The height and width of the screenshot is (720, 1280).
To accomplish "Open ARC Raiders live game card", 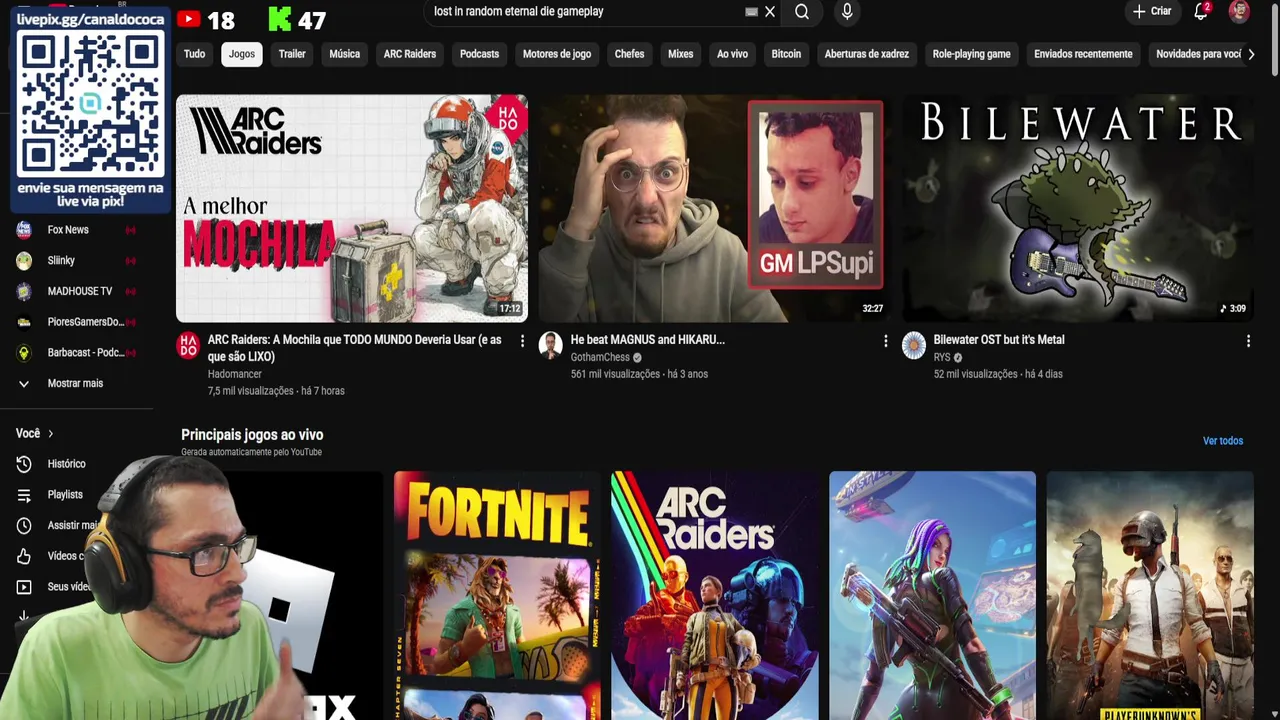I will point(715,596).
